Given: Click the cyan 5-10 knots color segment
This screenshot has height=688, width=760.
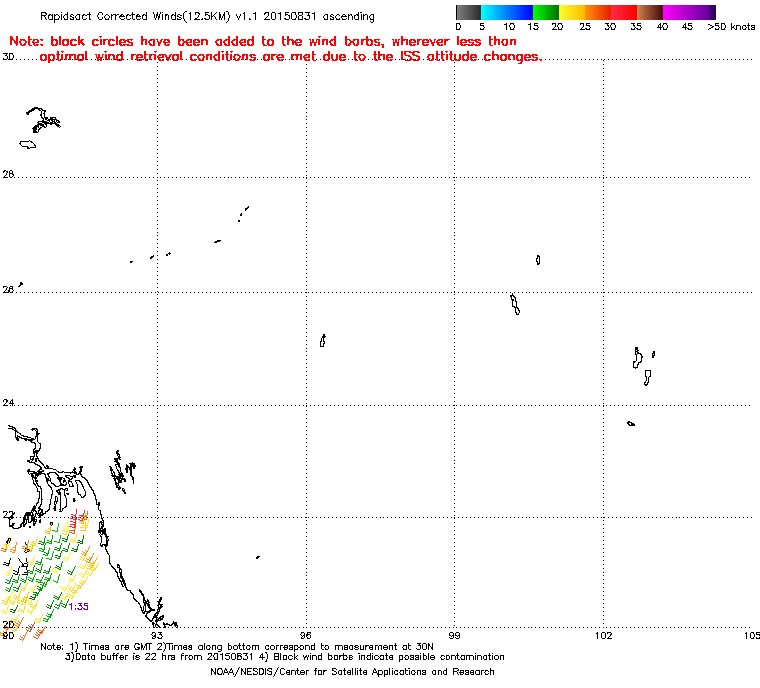Looking at the screenshot, I should pyautogui.click(x=493, y=12).
